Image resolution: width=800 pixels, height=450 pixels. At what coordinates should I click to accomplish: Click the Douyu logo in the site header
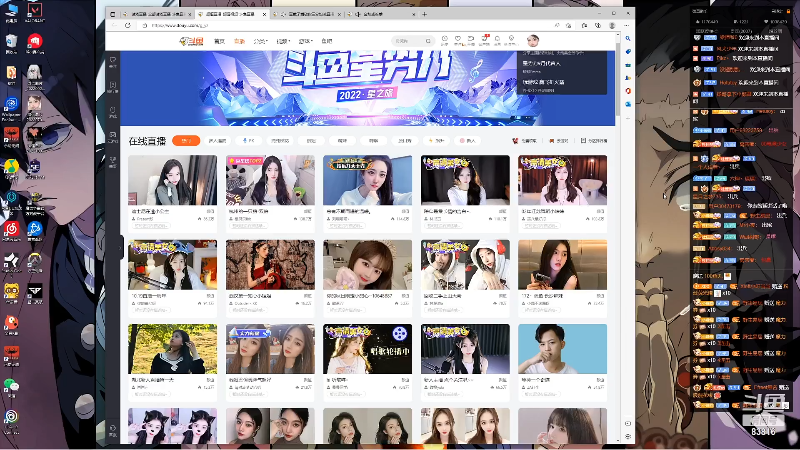pos(191,41)
